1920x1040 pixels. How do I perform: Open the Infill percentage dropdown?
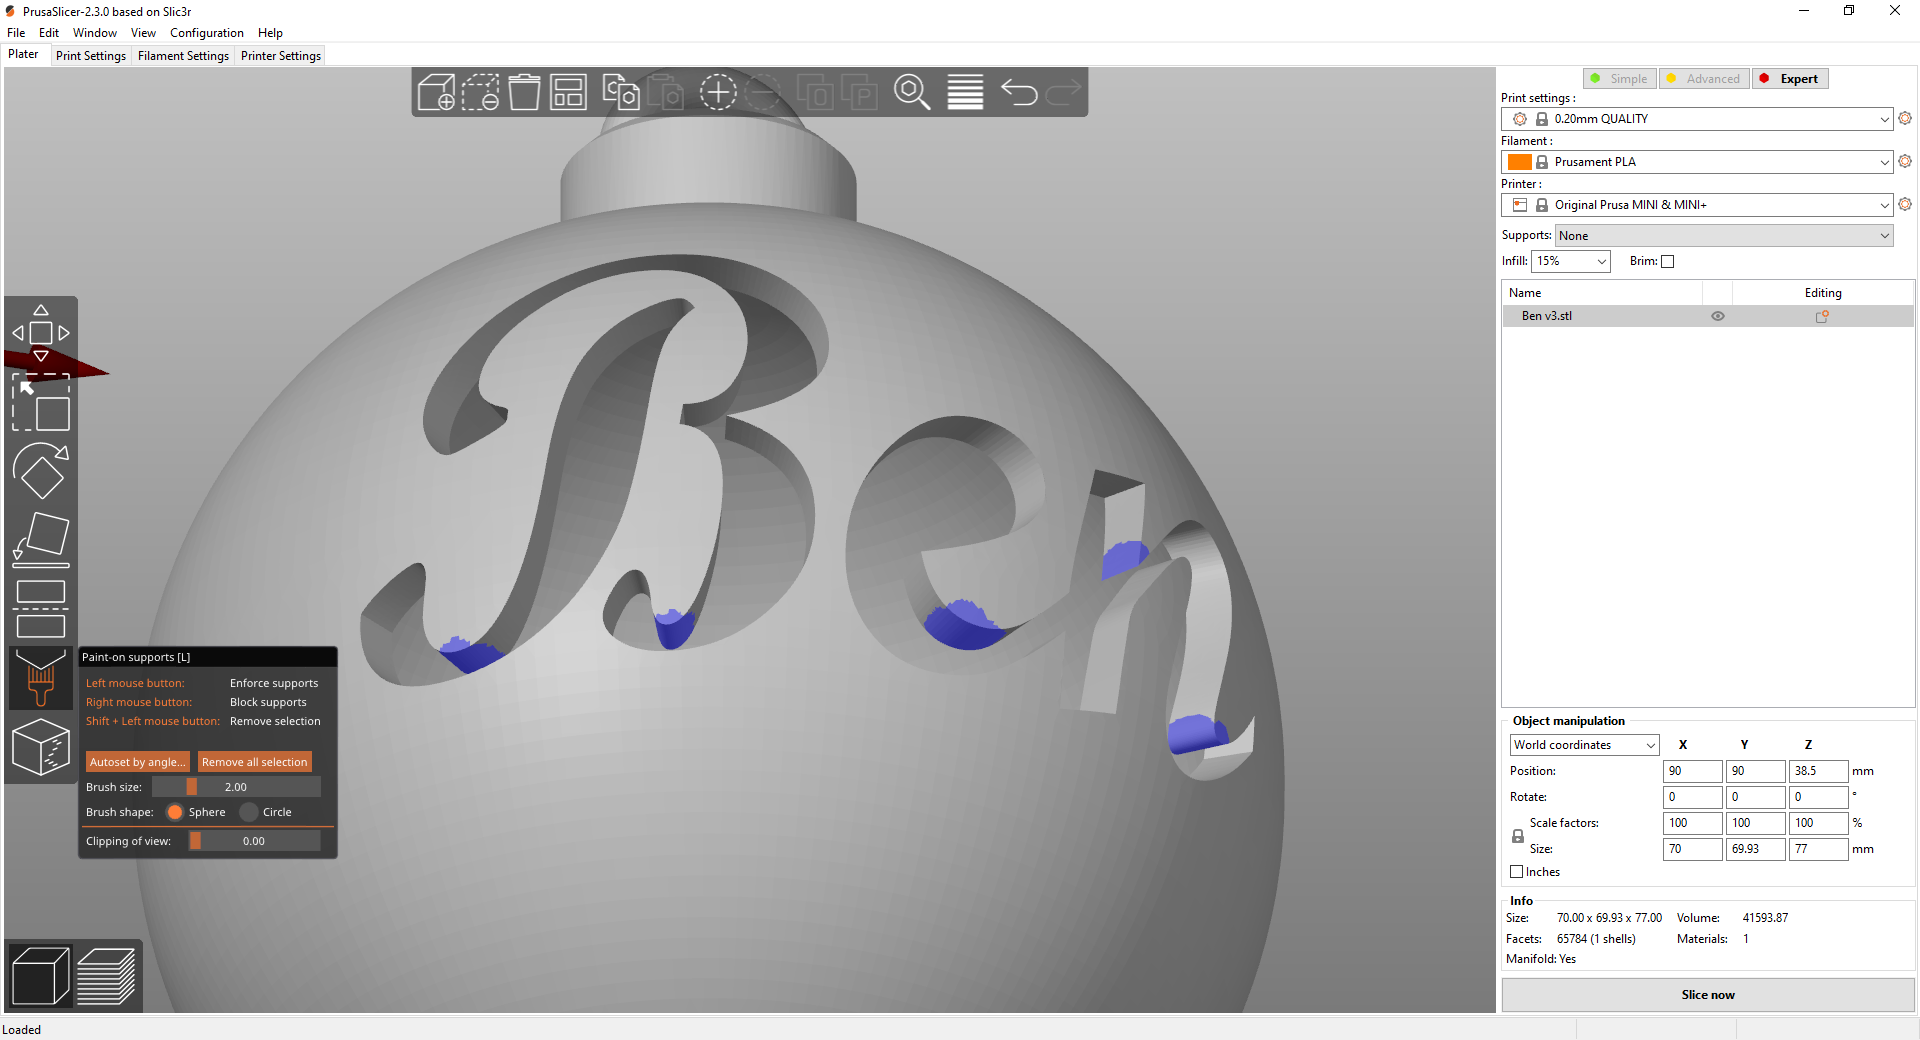1571,261
